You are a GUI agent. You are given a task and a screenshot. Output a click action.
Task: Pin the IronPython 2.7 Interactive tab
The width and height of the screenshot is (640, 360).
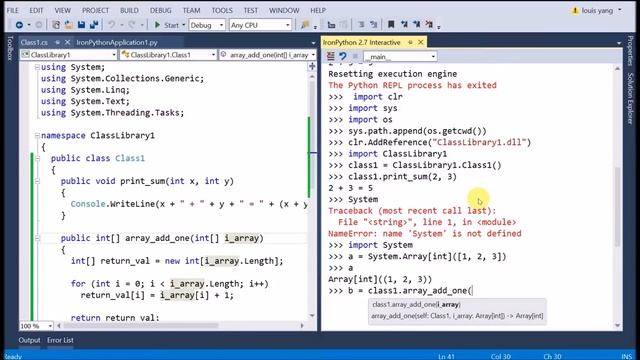[x=410, y=42]
